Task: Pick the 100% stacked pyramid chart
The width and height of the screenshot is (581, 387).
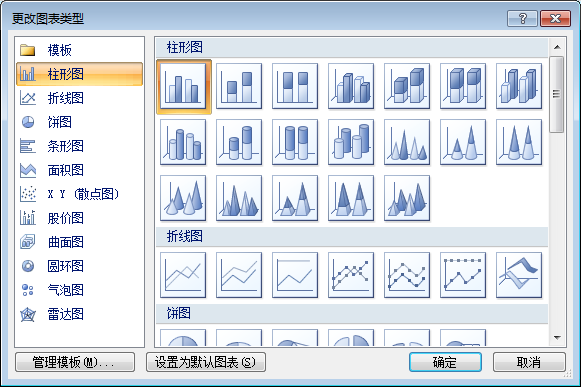Action: [351, 198]
